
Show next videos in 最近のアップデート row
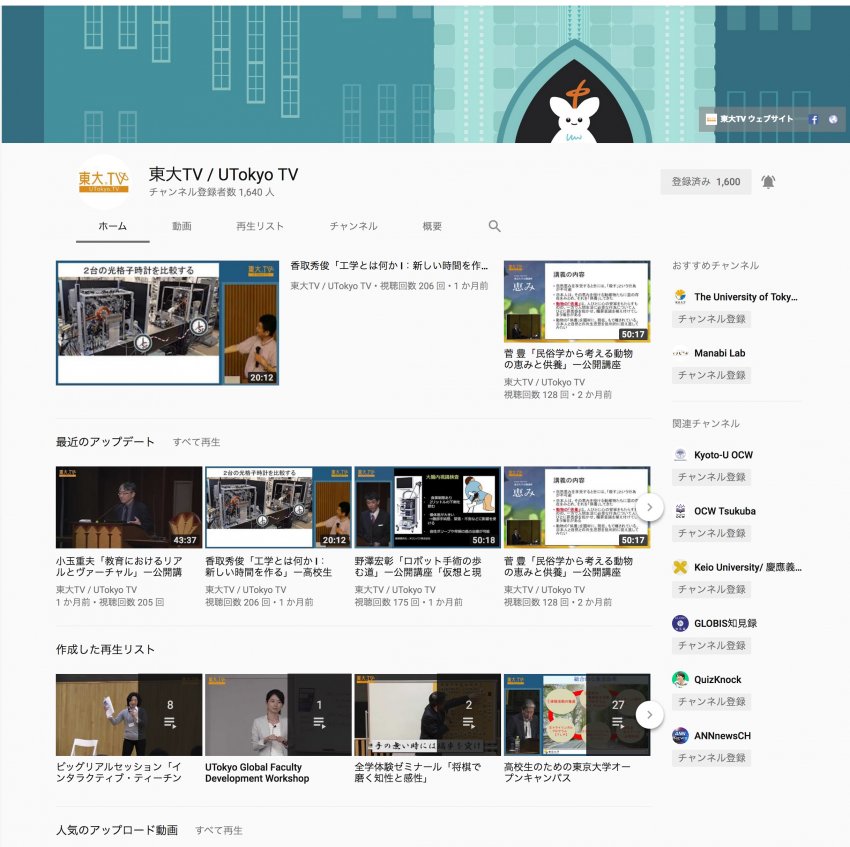pyautogui.click(x=649, y=508)
